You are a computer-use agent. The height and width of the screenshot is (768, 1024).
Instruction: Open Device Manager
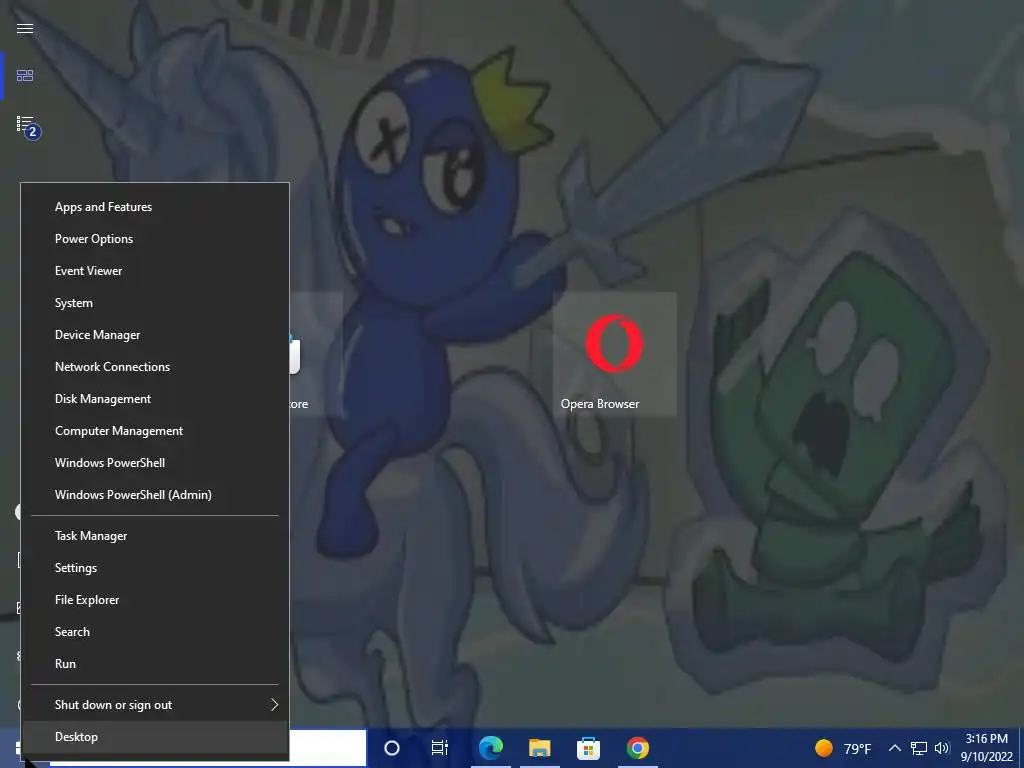click(155, 335)
